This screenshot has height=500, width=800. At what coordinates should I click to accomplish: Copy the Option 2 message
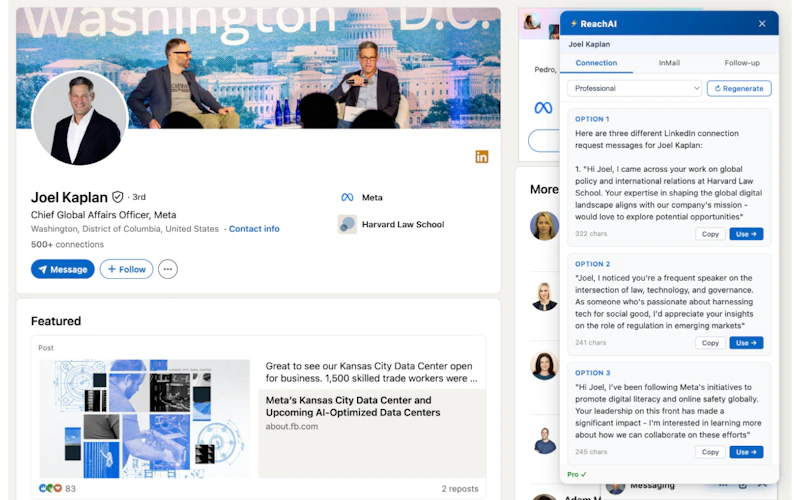pos(710,343)
